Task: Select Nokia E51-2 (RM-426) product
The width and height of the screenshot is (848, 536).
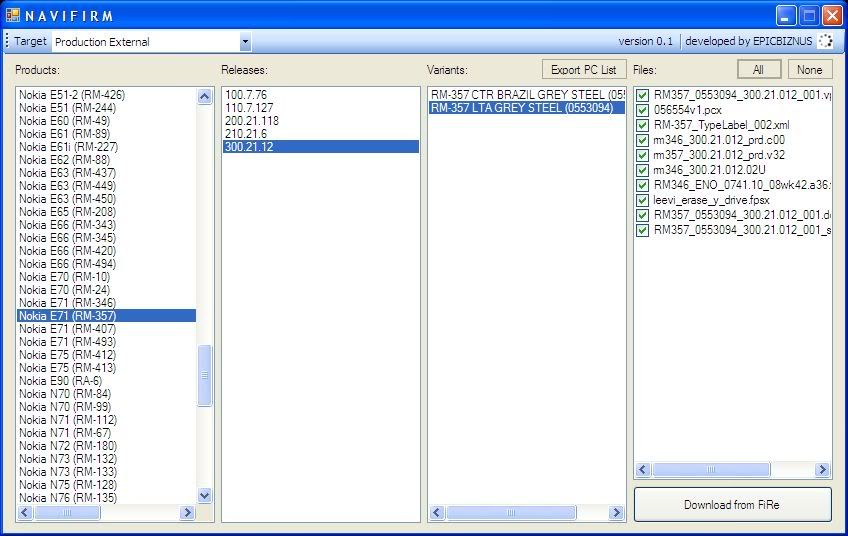Action: point(107,95)
